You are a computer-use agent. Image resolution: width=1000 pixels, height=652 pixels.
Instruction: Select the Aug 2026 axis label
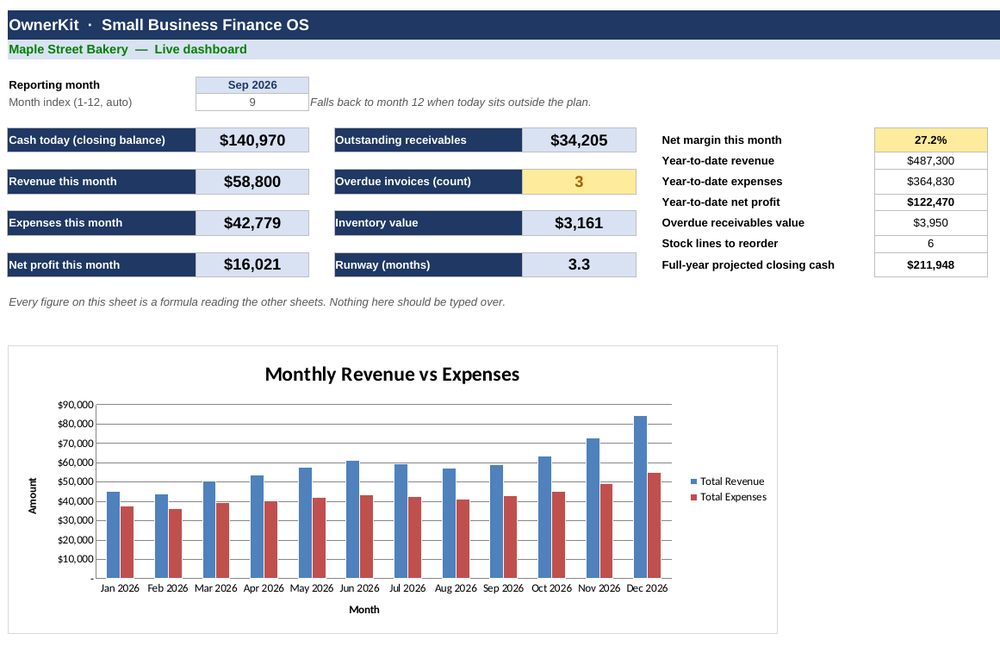(455, 588)
